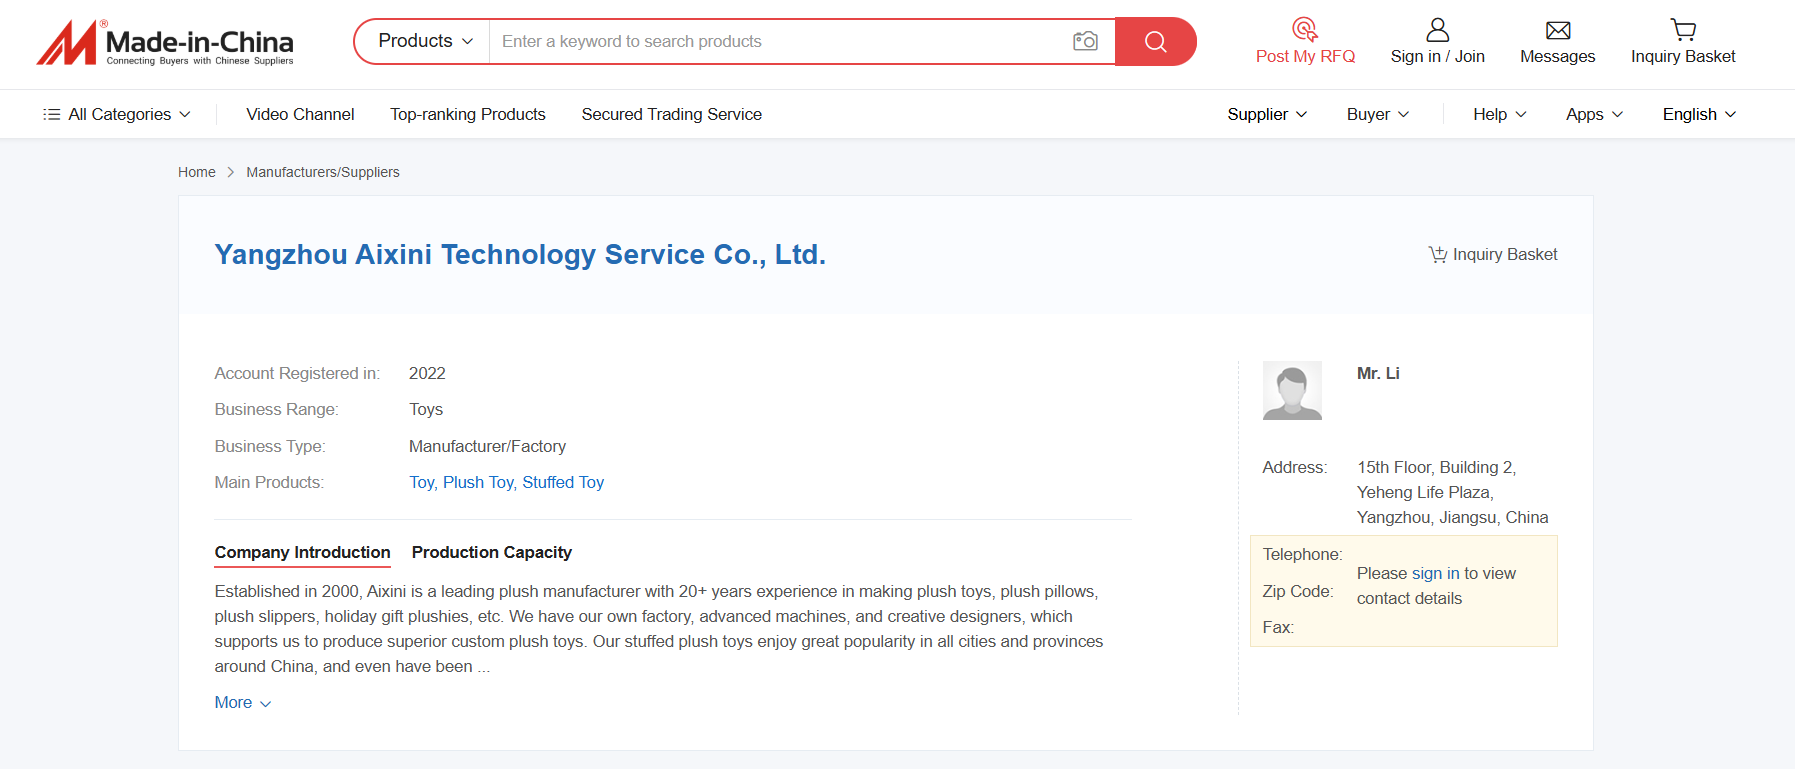Click the 'Telephone:' label

click(1302, 554)
